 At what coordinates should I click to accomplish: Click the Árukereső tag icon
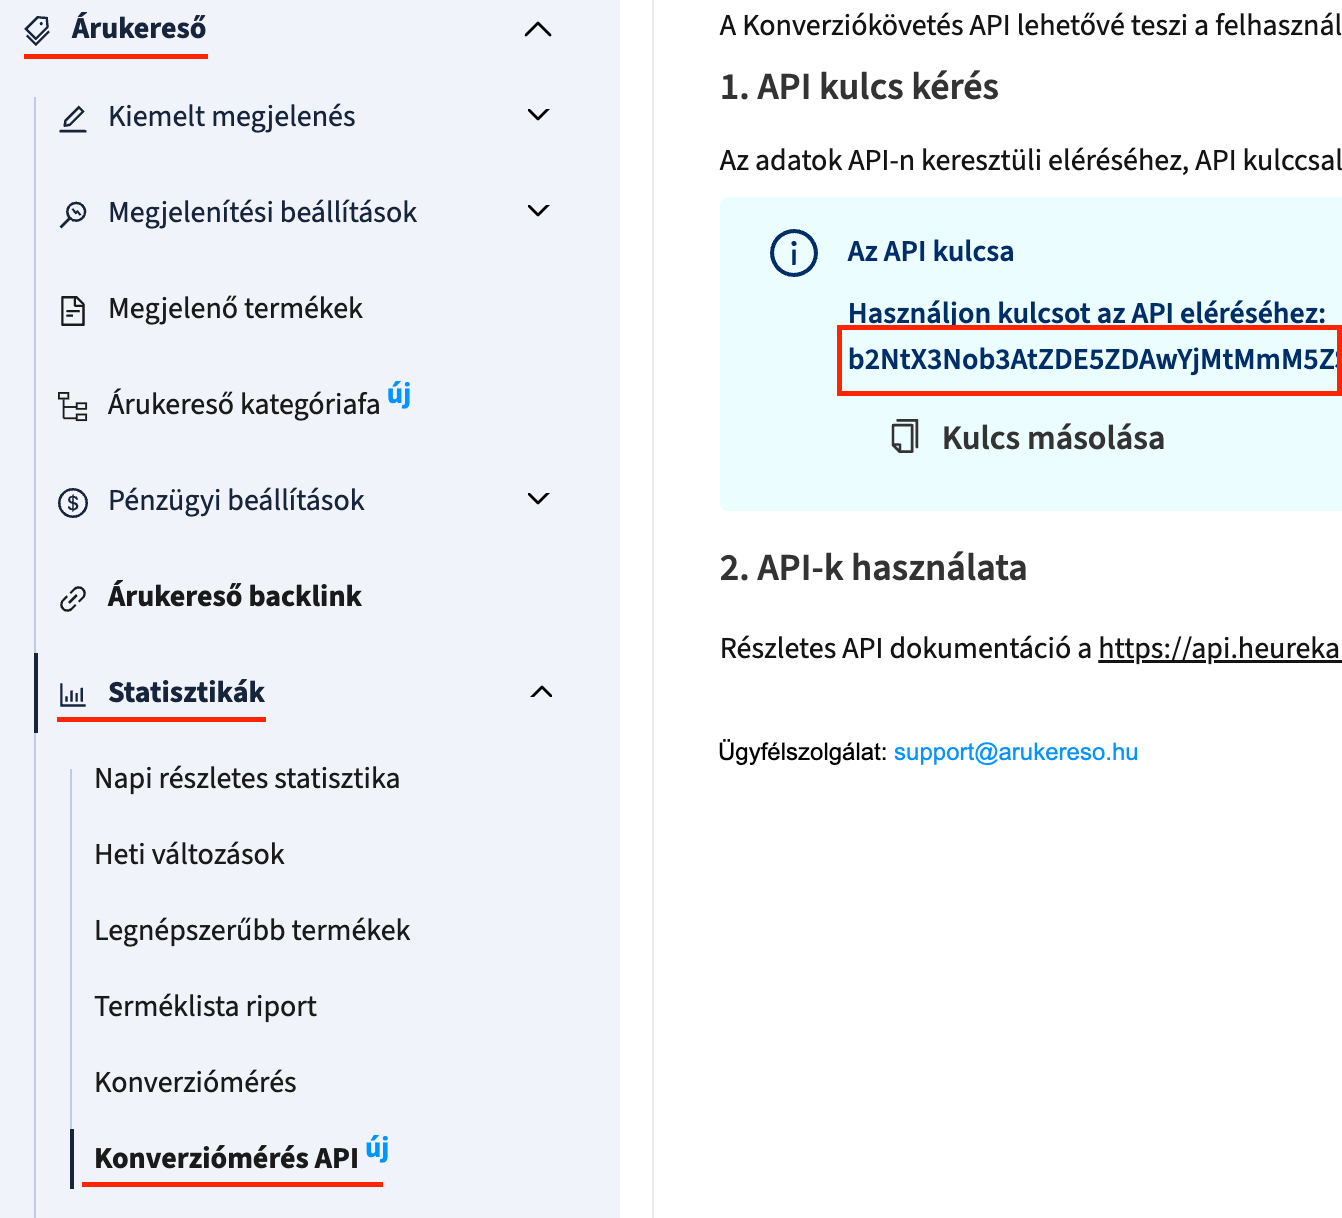[37, 30]
